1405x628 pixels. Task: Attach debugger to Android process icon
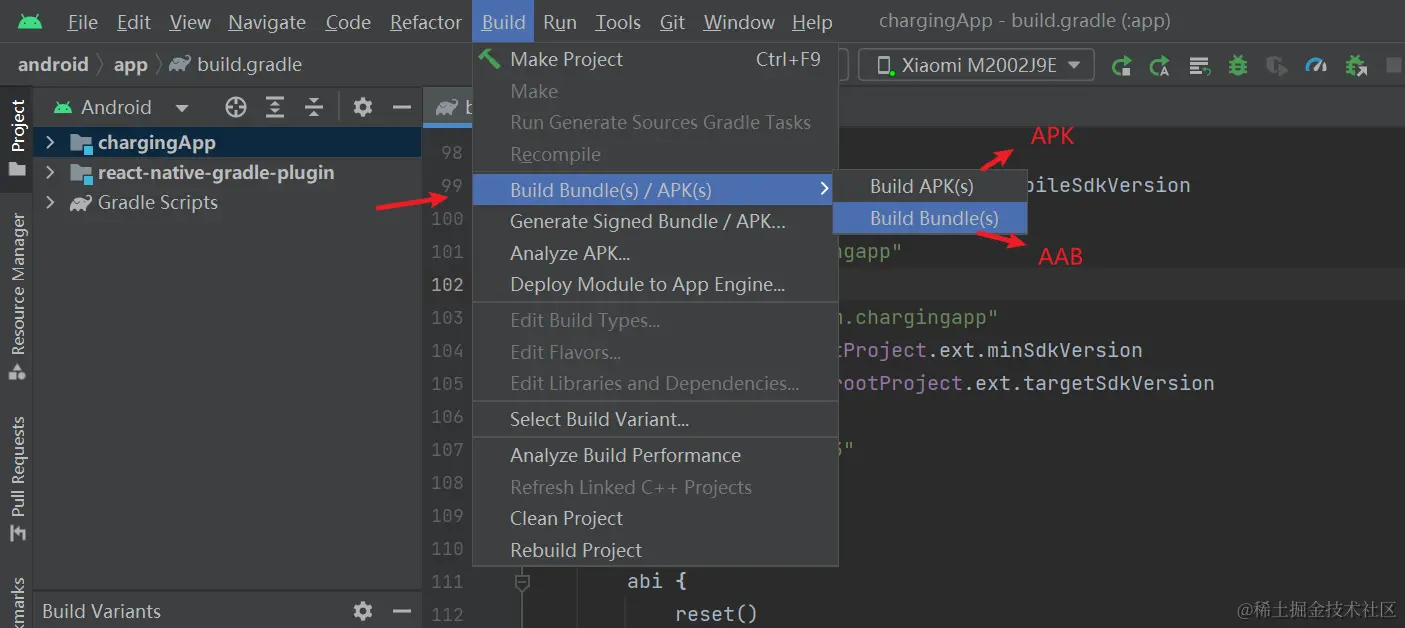click(x=1356, y=66)
